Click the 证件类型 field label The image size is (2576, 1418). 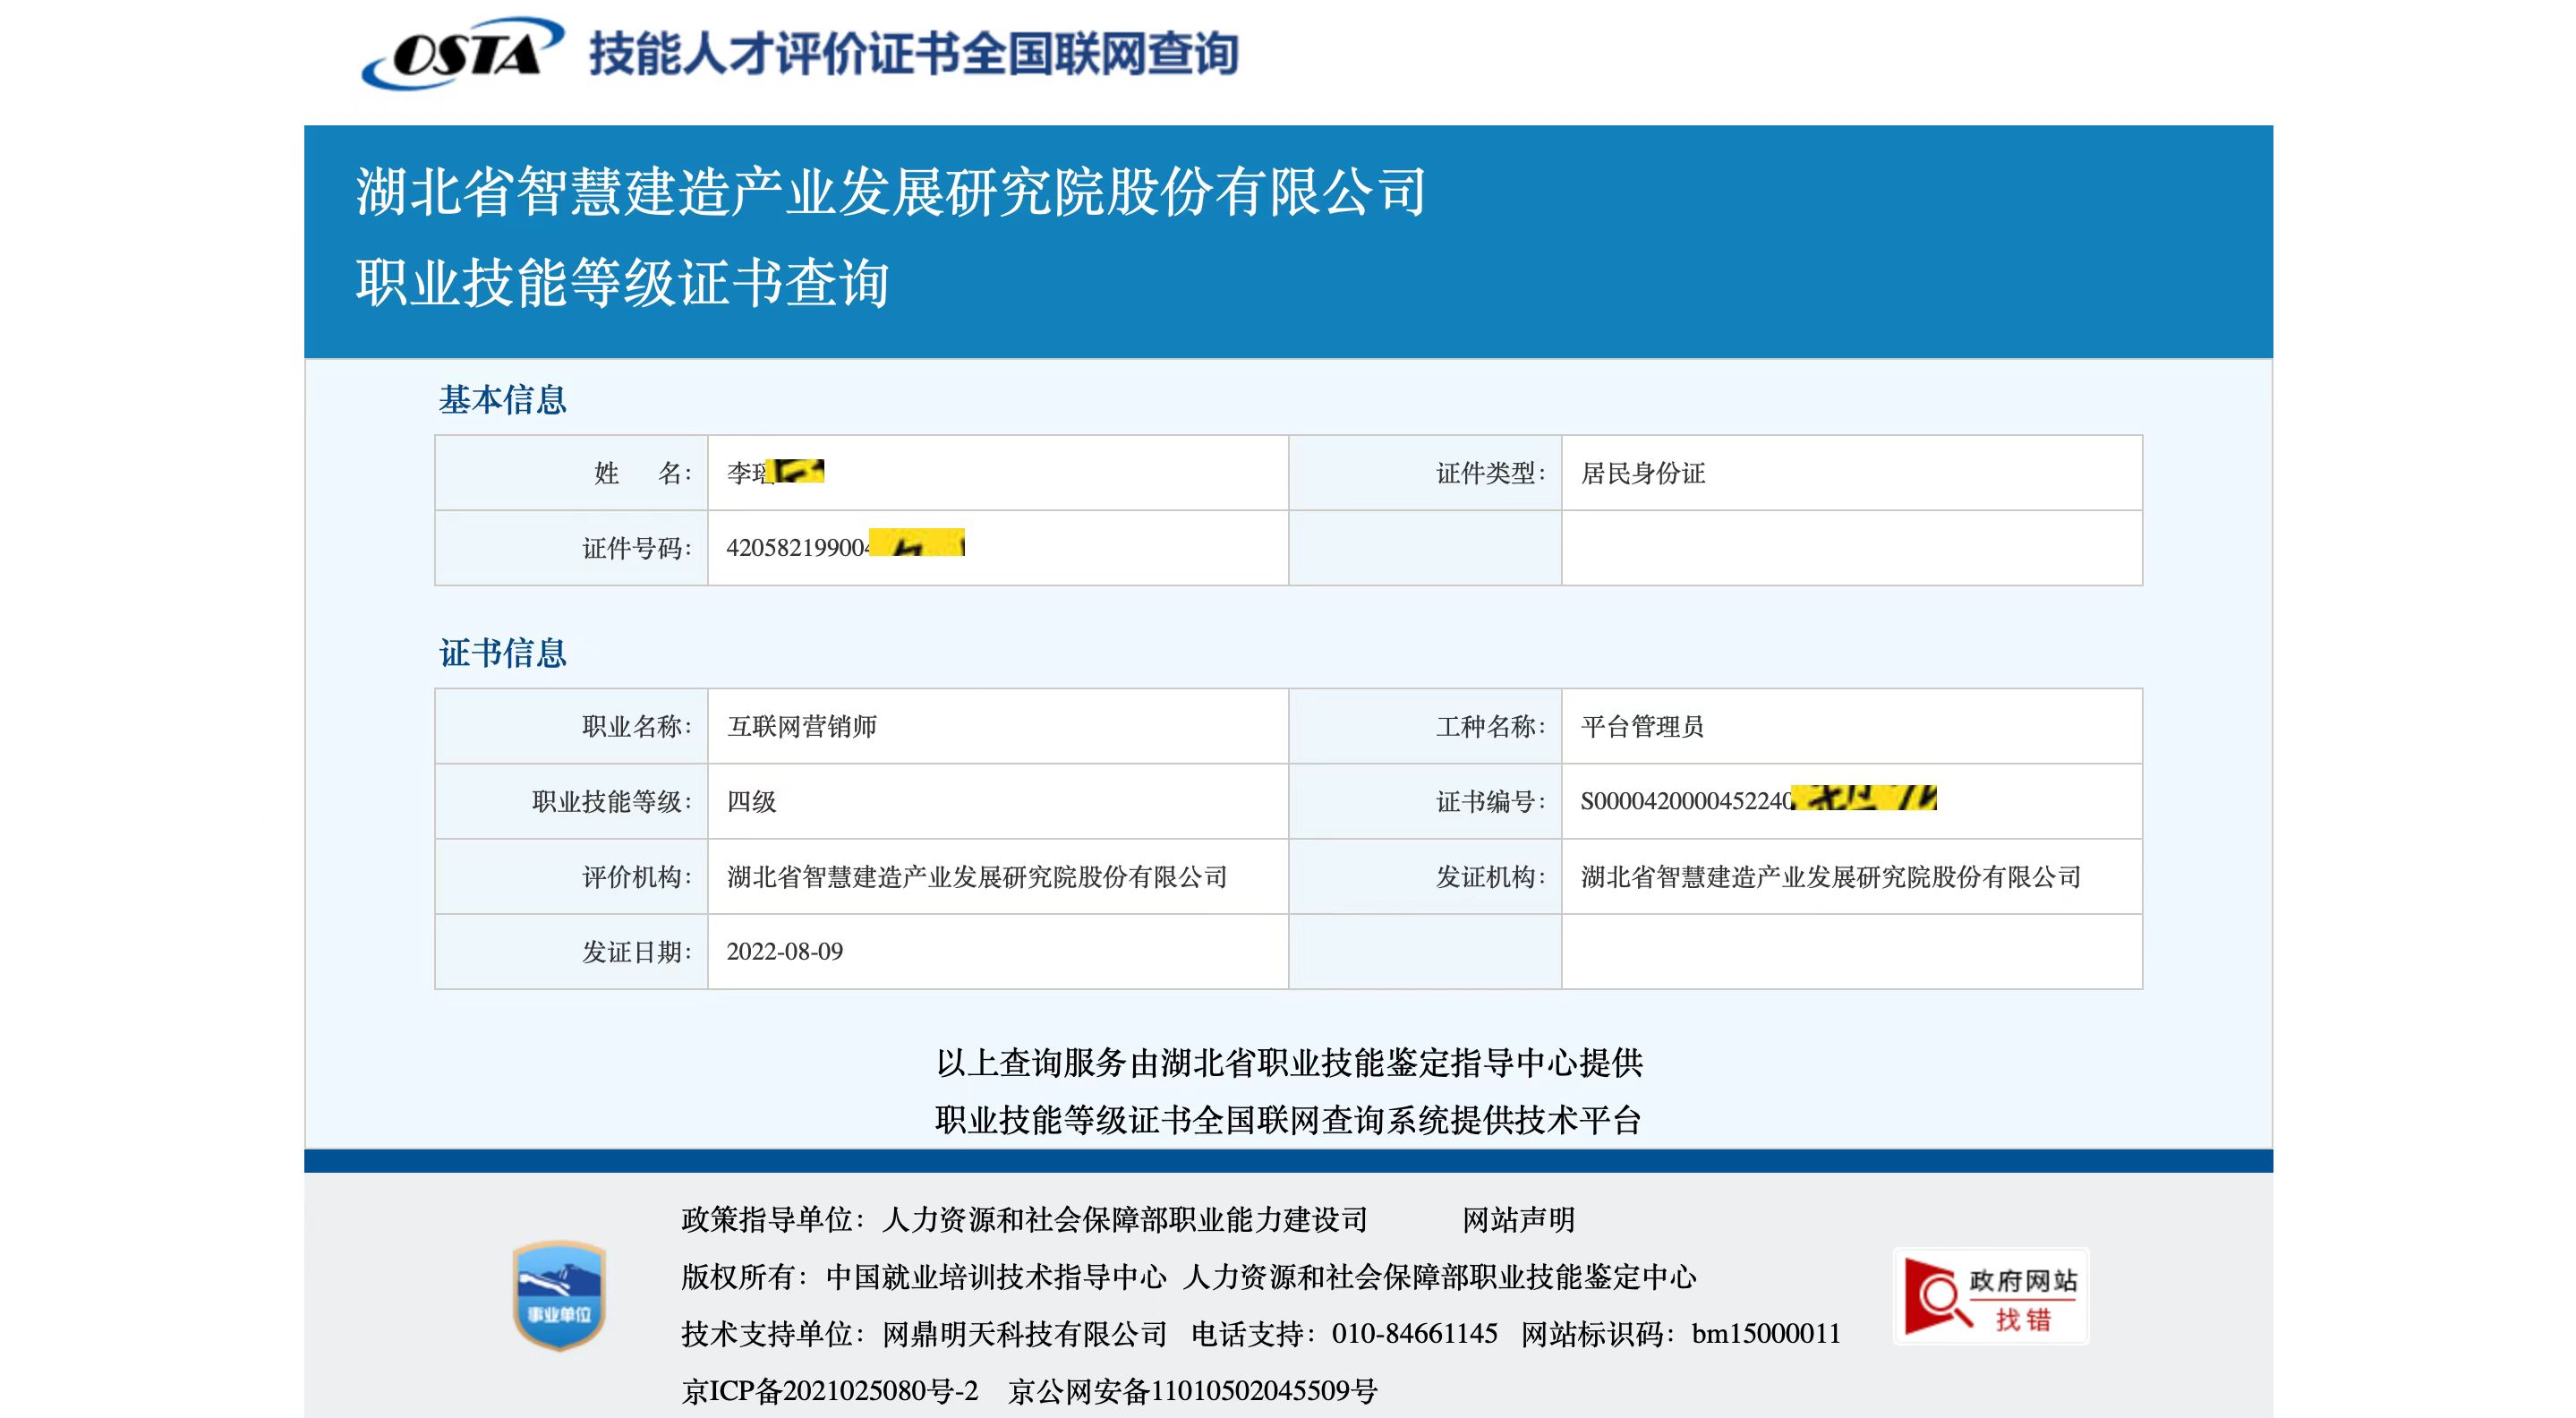[1490, 473]
